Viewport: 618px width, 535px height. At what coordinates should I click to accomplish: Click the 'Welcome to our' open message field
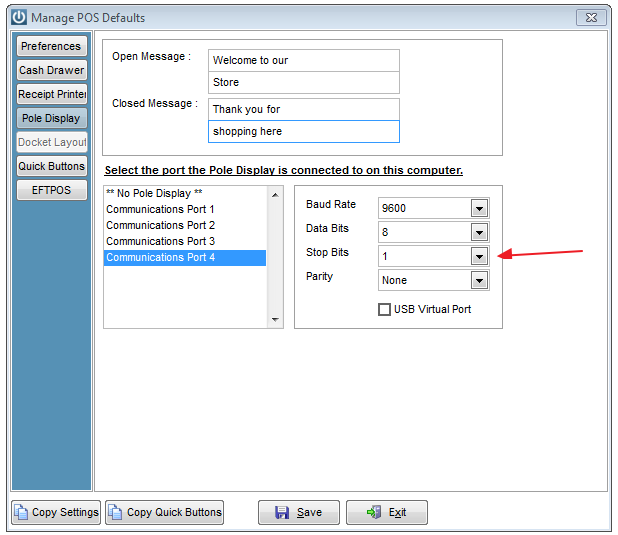click(x=303, y=60)
